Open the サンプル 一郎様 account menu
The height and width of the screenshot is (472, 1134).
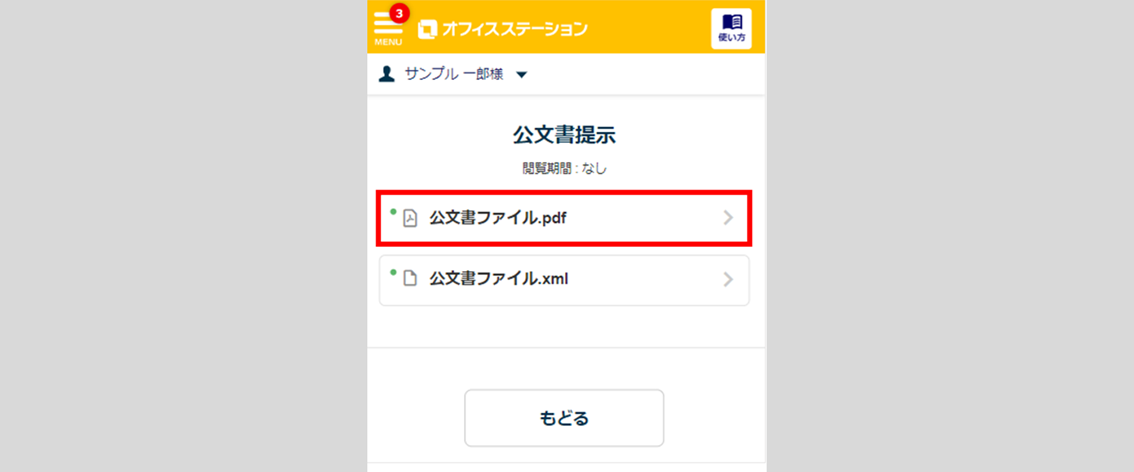coord(455,75)
